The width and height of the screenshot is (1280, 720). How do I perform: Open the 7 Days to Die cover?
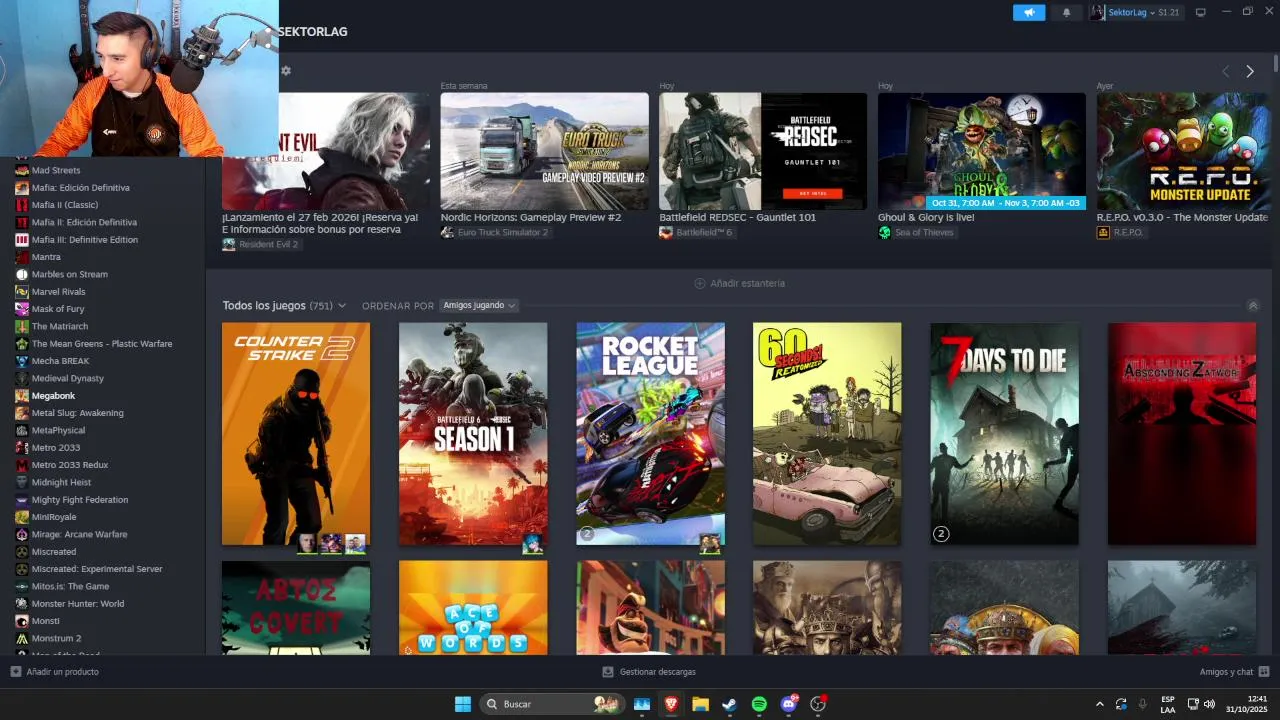(1005, 433)
